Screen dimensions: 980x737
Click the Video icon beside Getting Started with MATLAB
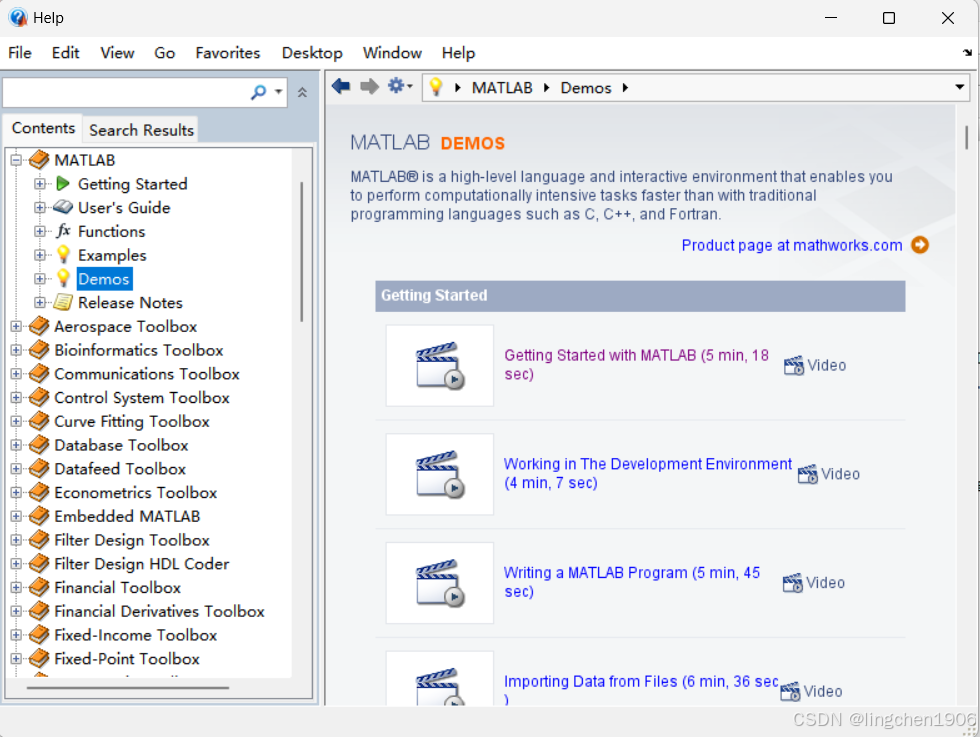794,365
